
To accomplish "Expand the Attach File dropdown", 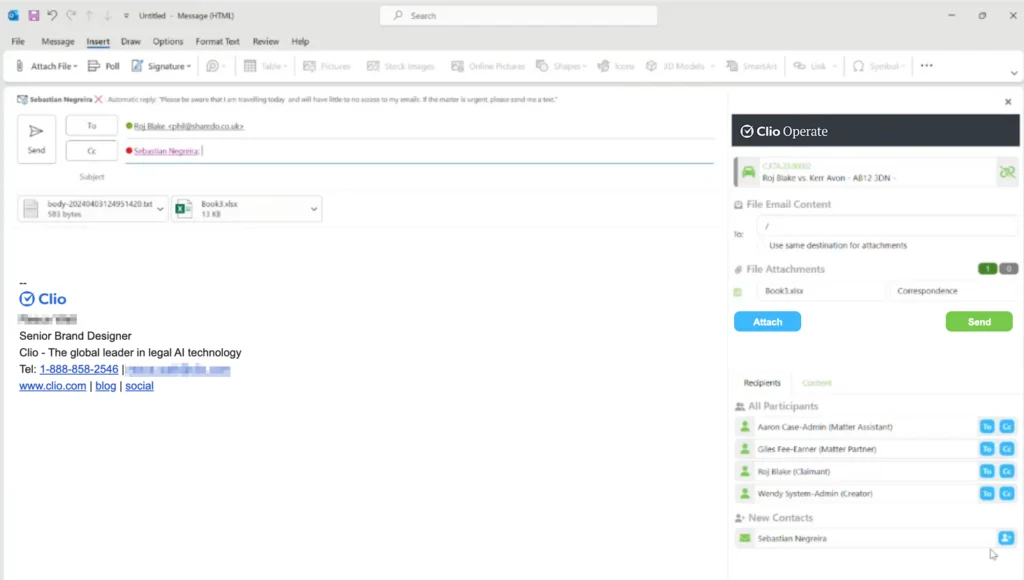I will (75, 67).
